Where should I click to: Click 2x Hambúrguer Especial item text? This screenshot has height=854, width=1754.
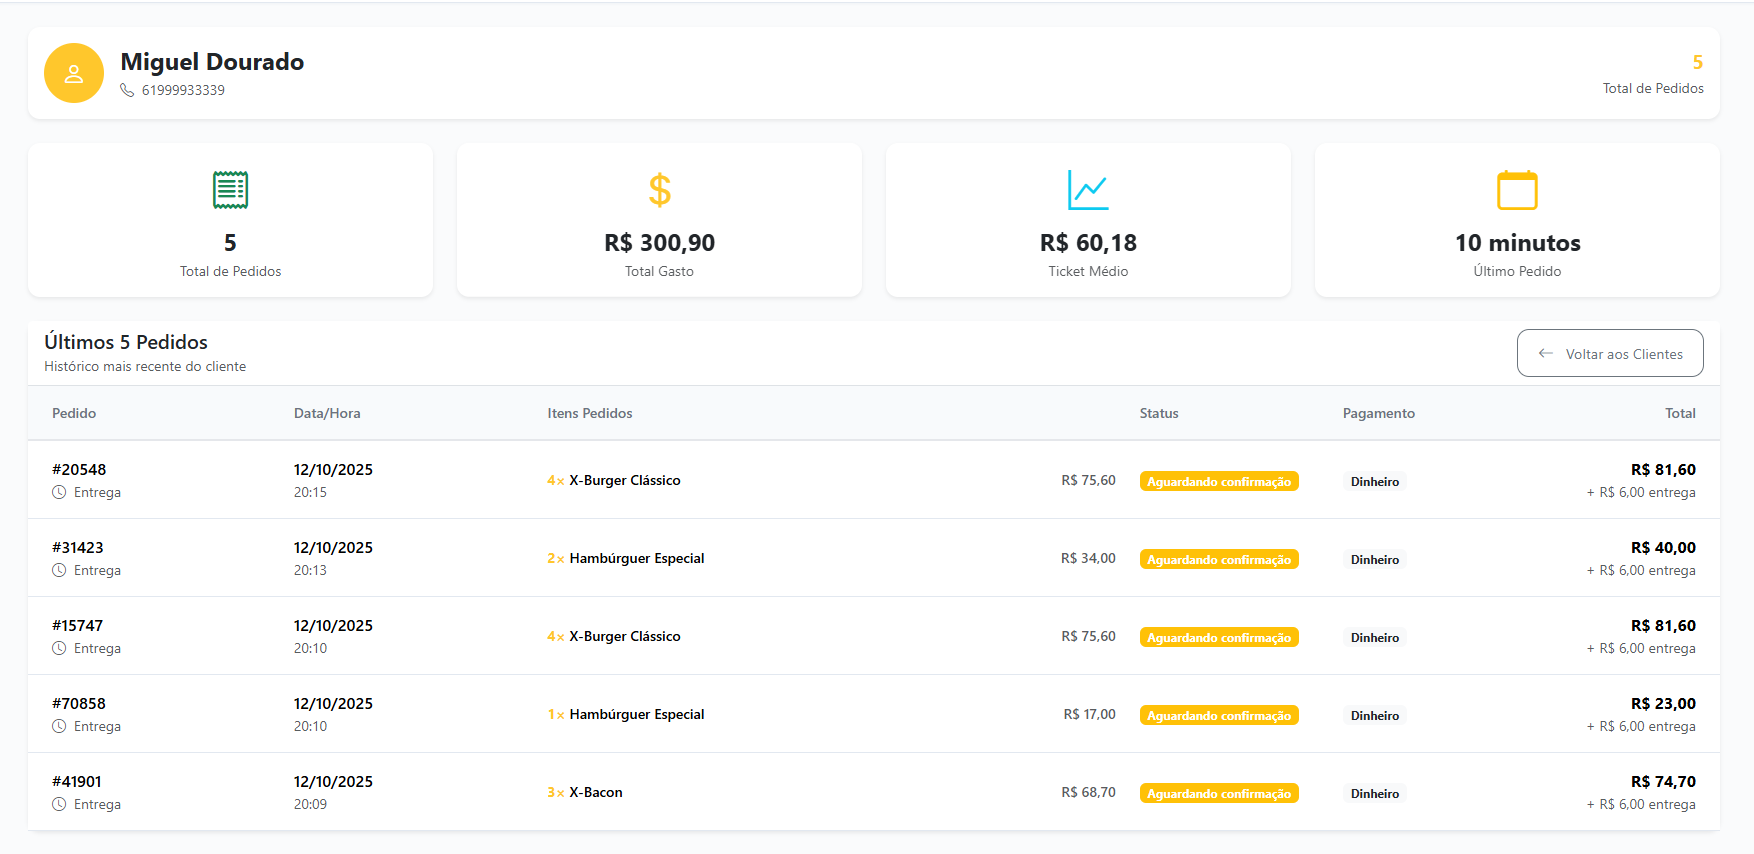(x=626, y=558)
